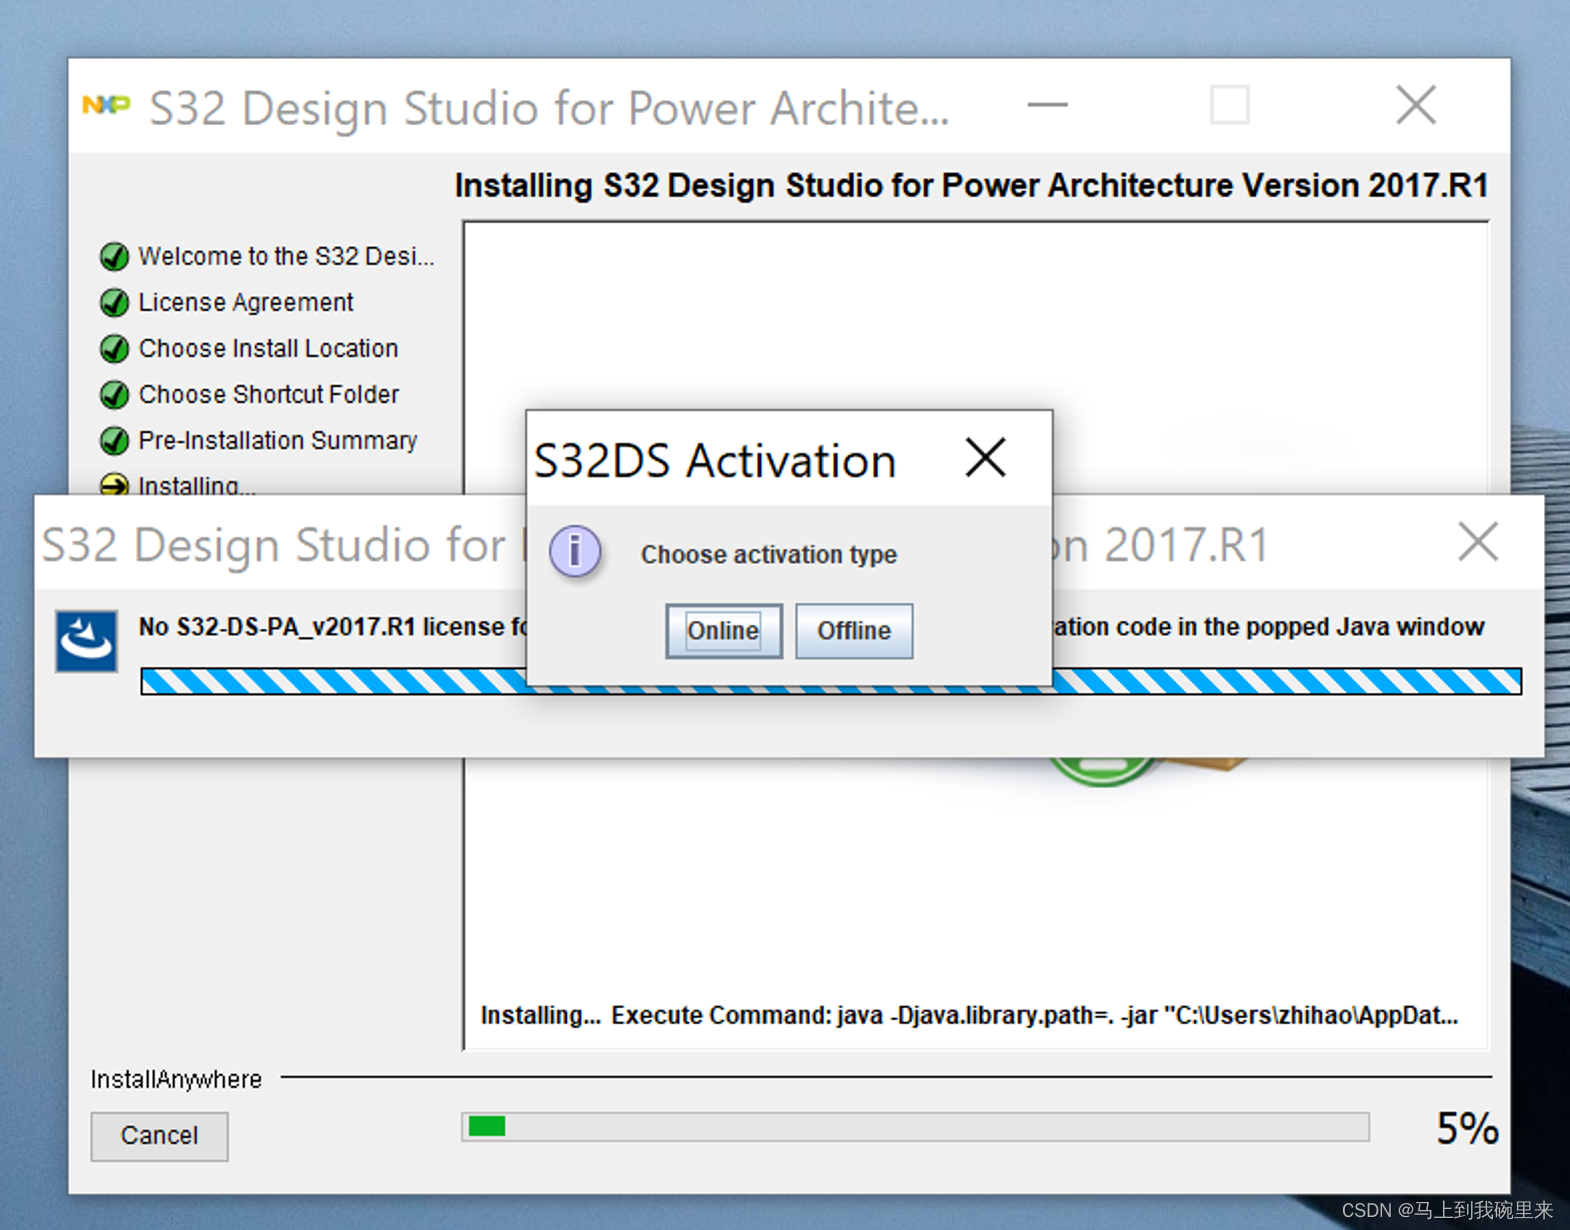The width and height of the screenshot is (1570, 1230).
Task: Click the S32DS Activation dialog title
Action: [x=715, y=461]
